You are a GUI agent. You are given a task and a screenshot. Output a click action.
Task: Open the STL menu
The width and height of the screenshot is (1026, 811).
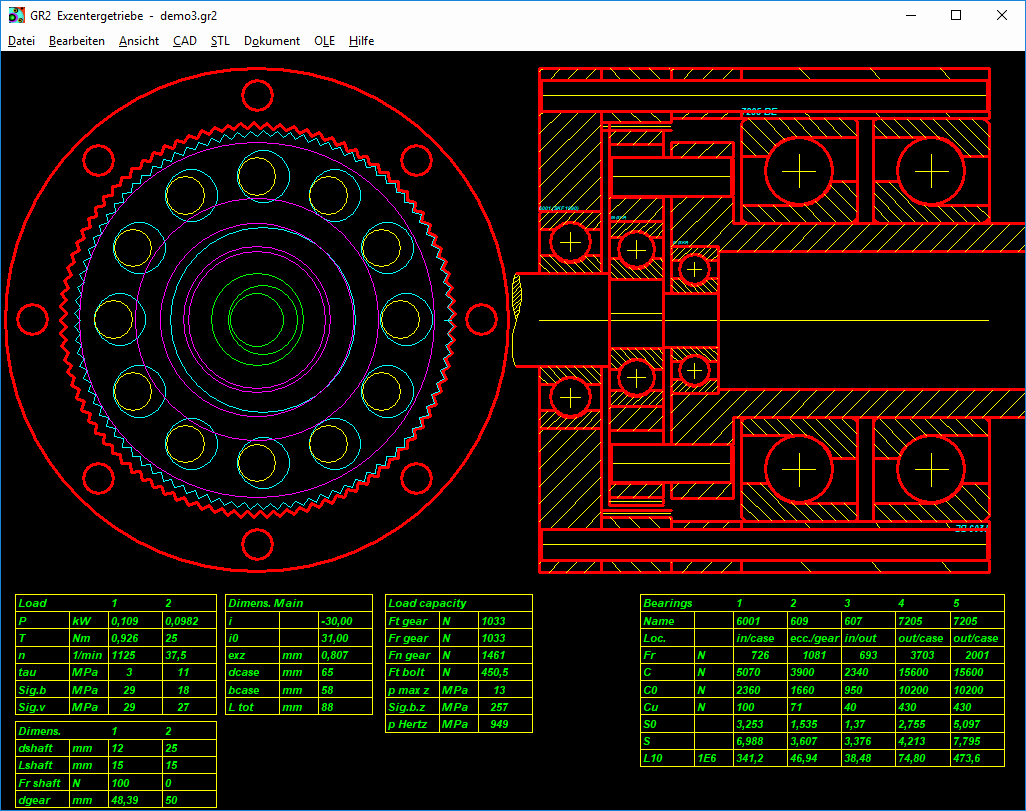(x=220, y=41)
